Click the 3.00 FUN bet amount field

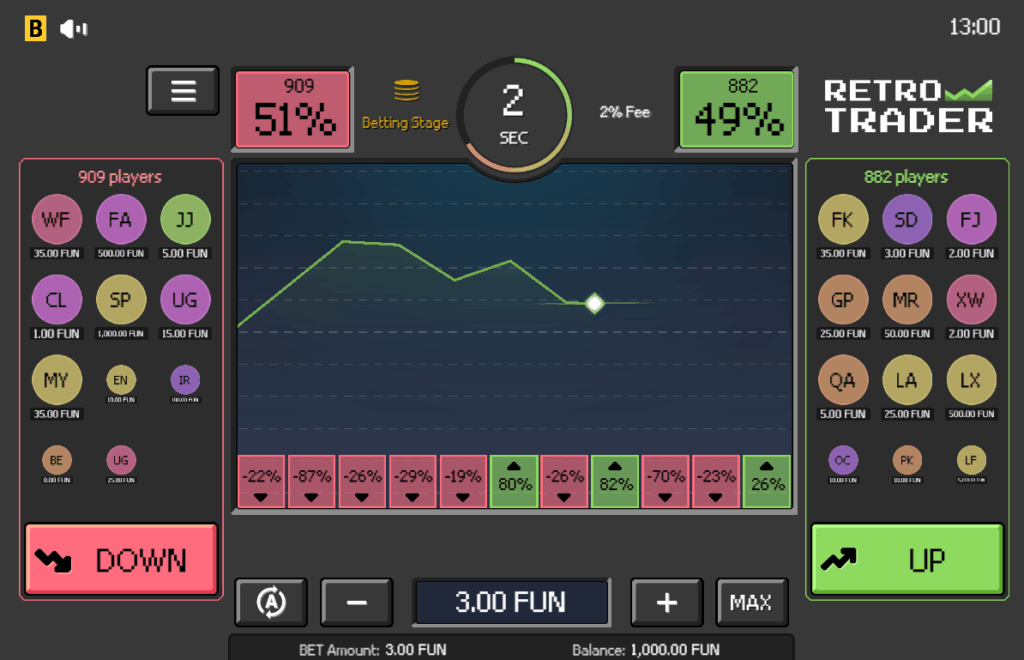click(511, 602)
